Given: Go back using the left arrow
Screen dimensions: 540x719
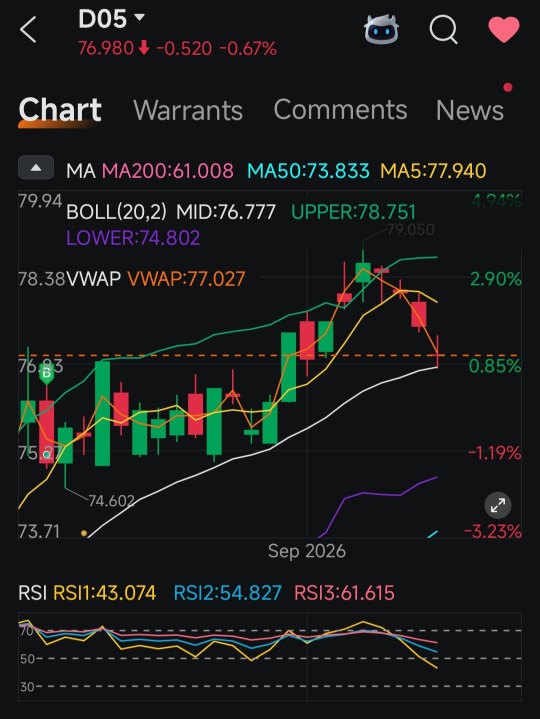Looking at the screenshot, I should pos(28,30).
